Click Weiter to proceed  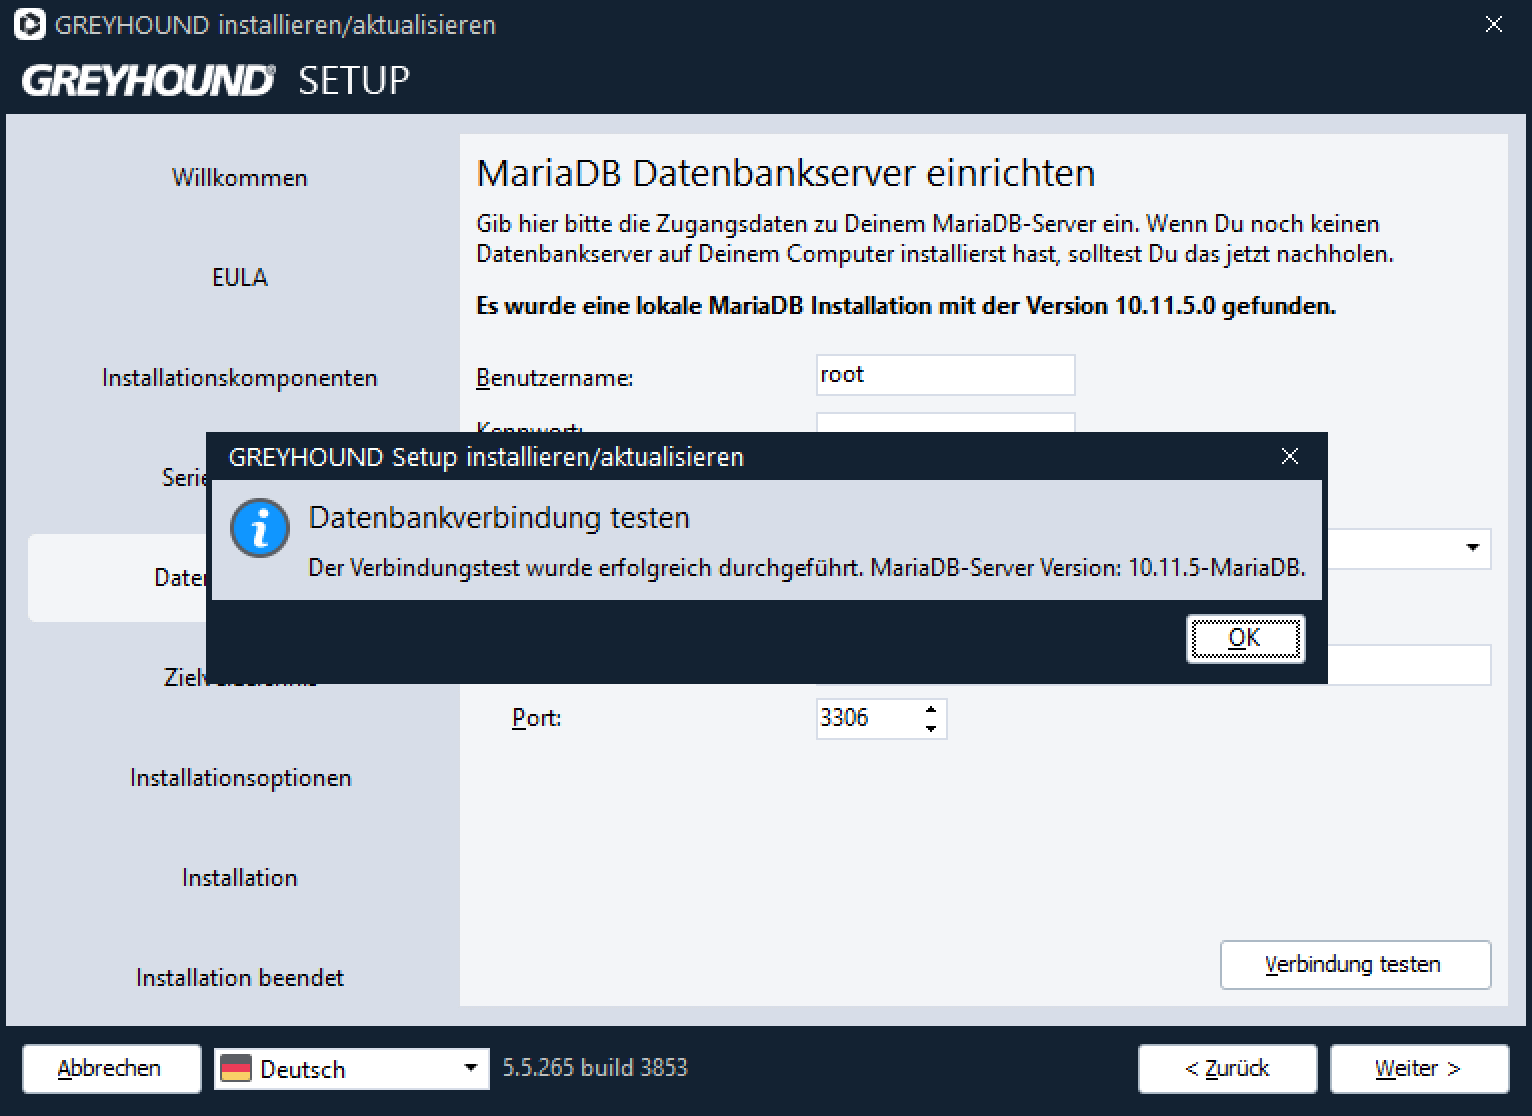click(1419, 1069)
